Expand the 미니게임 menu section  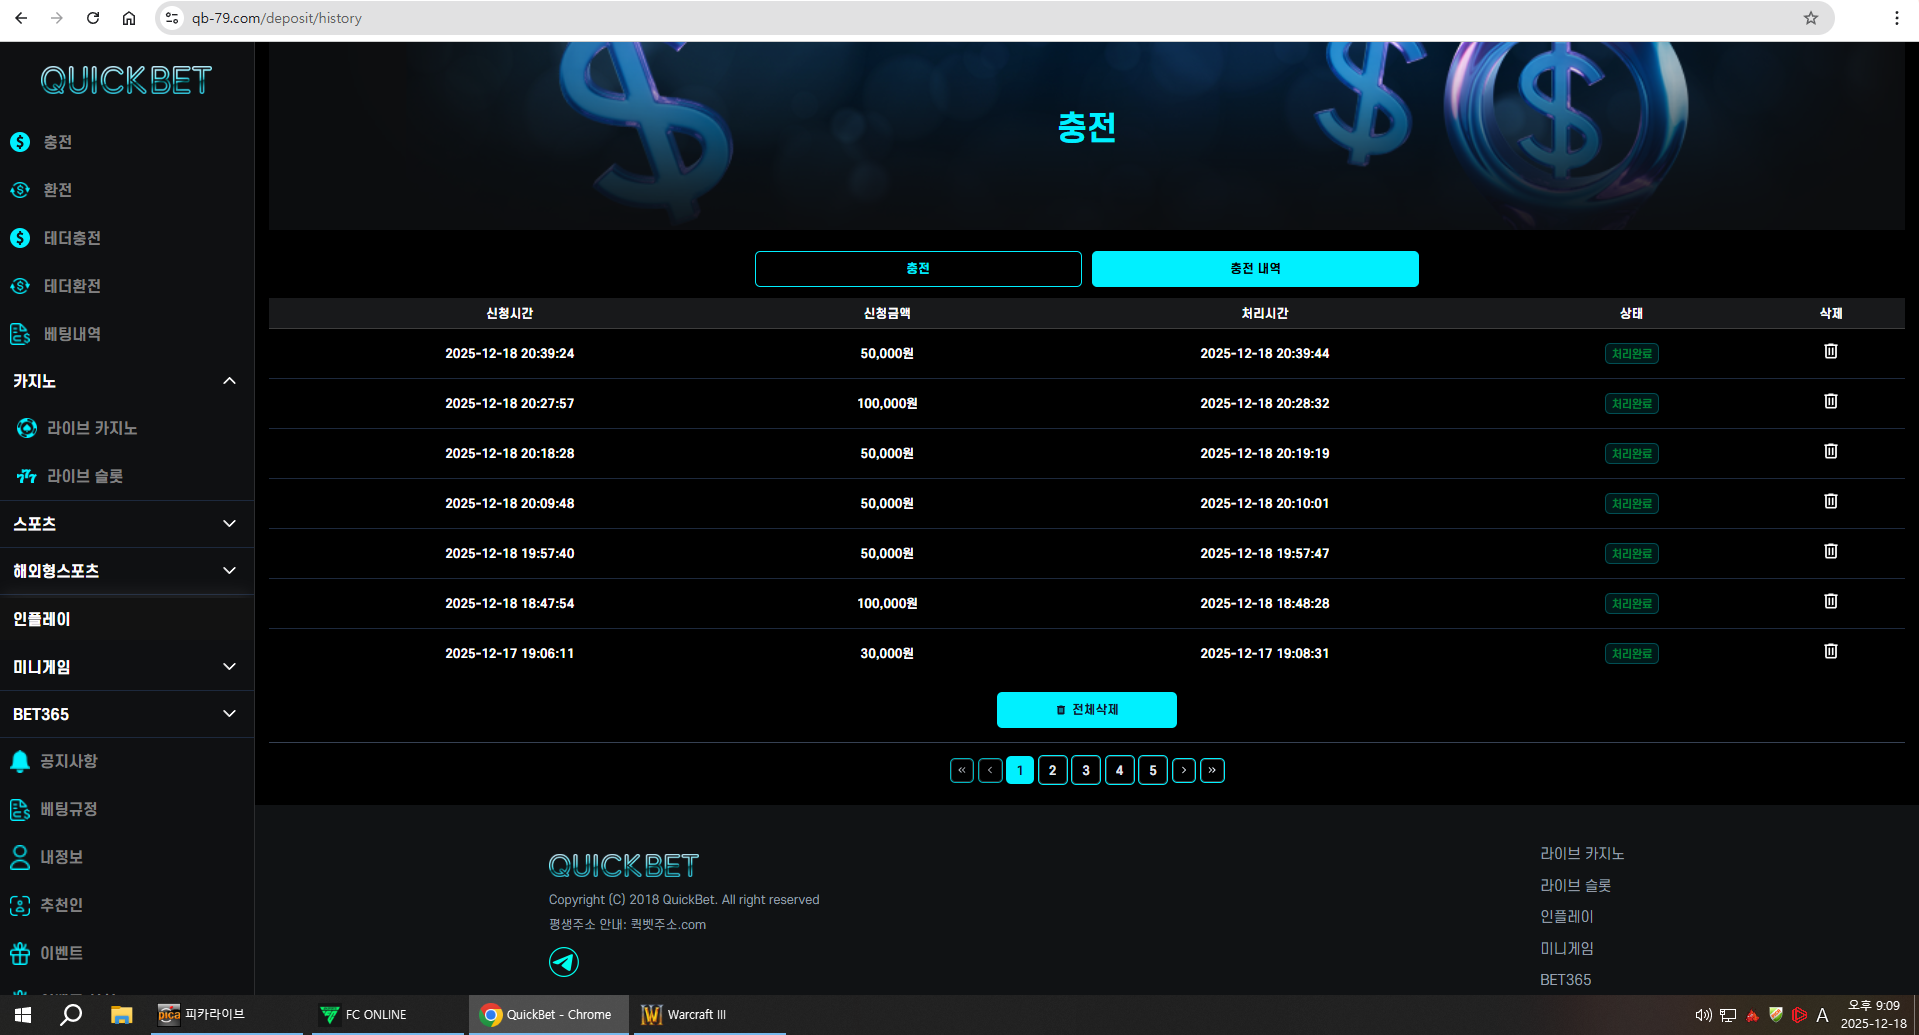click(228, 667)
